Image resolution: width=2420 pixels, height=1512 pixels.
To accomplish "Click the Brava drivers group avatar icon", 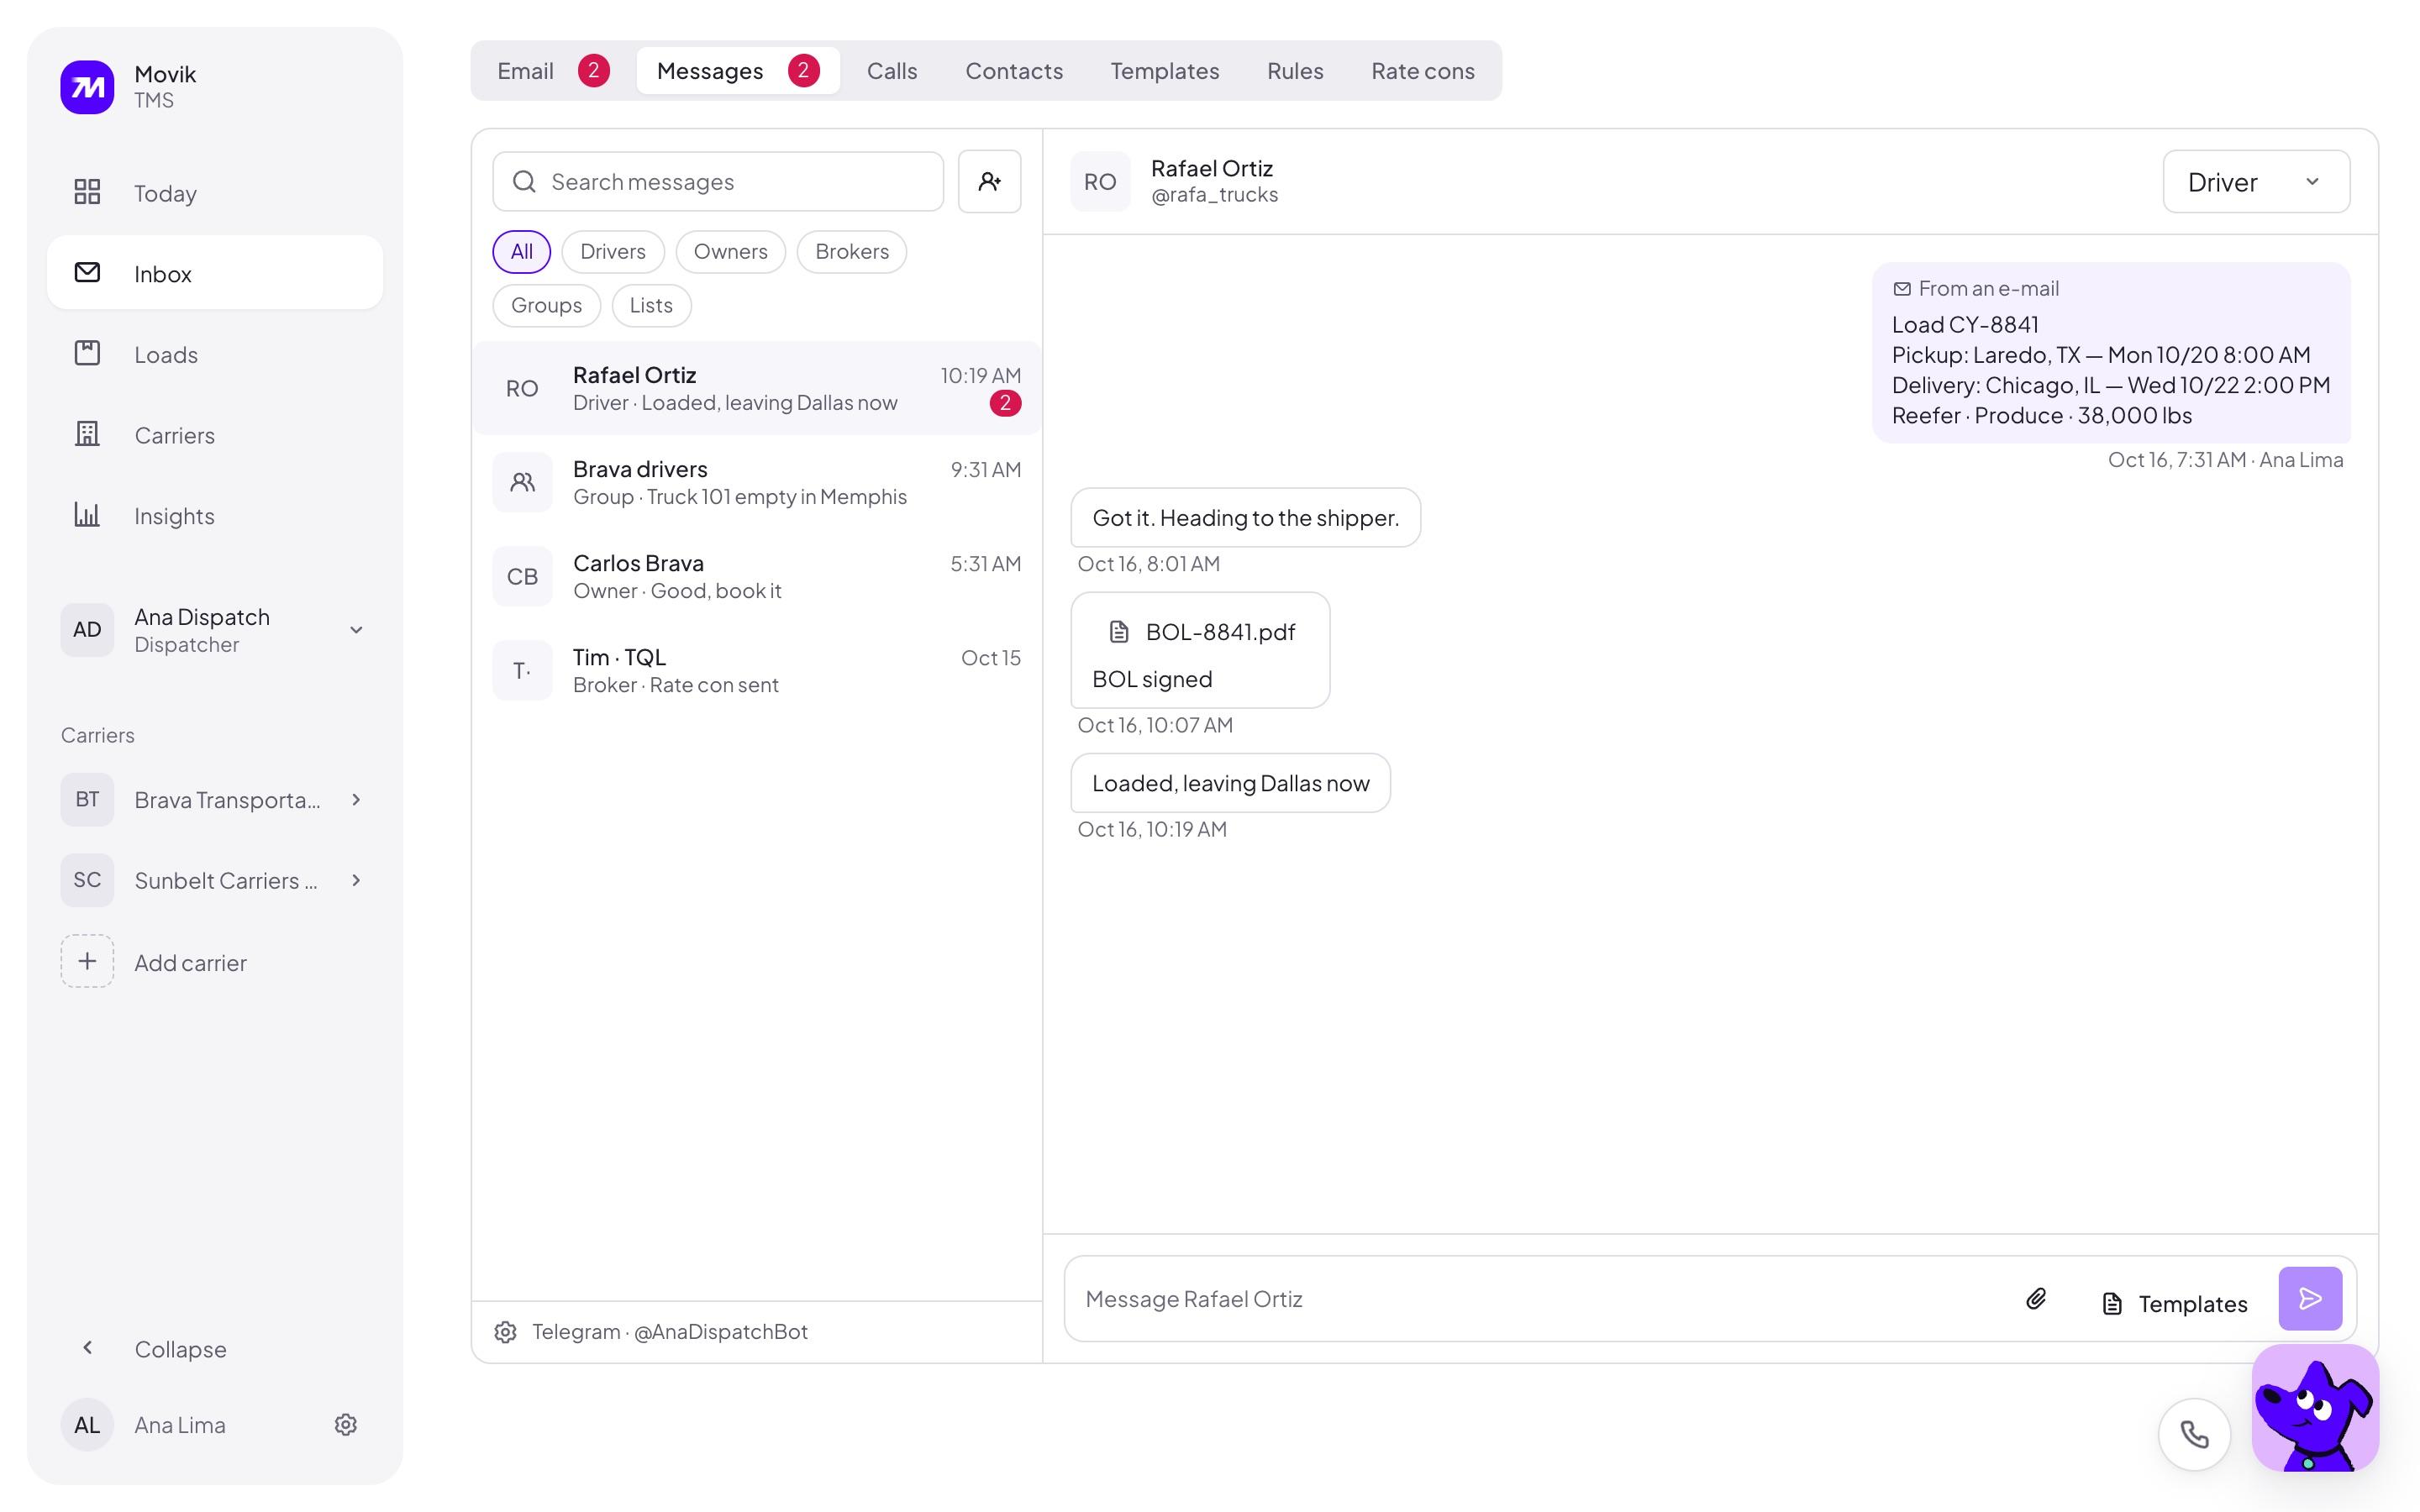I will coord(522,482).
